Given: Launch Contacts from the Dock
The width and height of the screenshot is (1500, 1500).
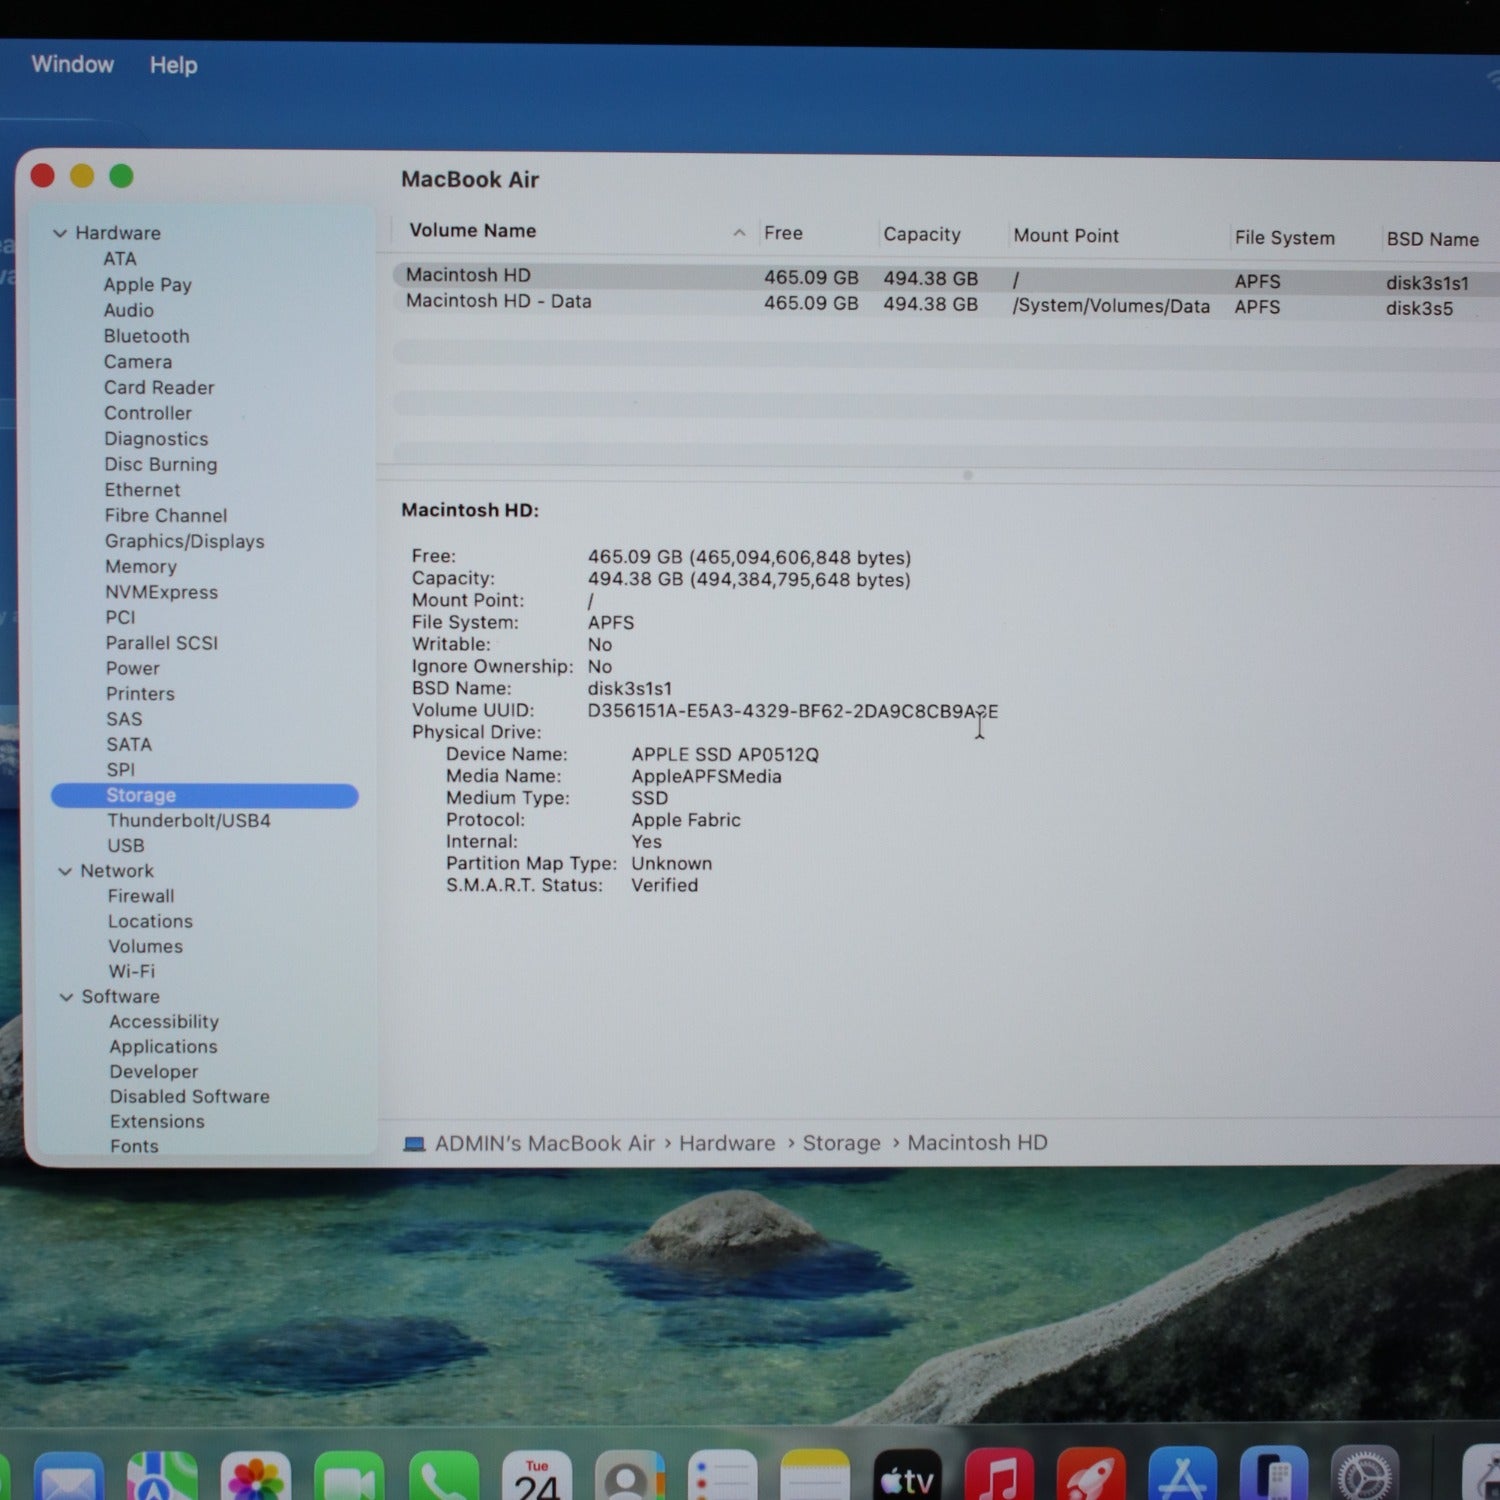Looking at the screenshot, I should [x=630, y=1477].
